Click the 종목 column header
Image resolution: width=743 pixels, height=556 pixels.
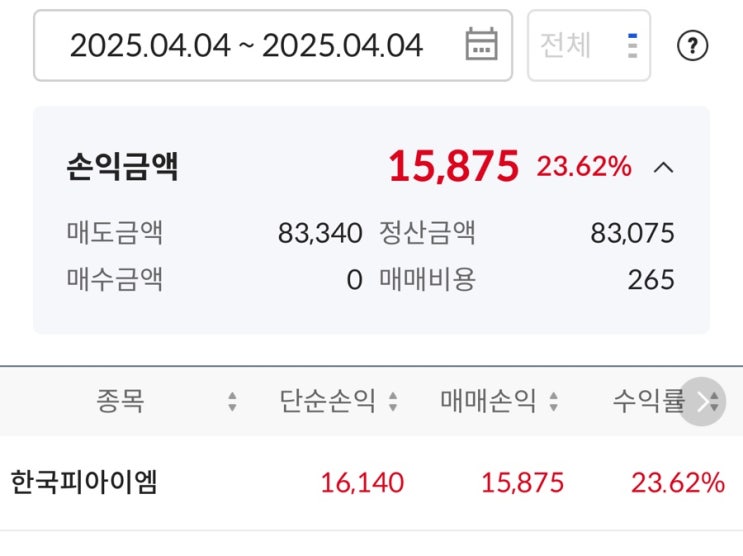click(x=120, y=402)
